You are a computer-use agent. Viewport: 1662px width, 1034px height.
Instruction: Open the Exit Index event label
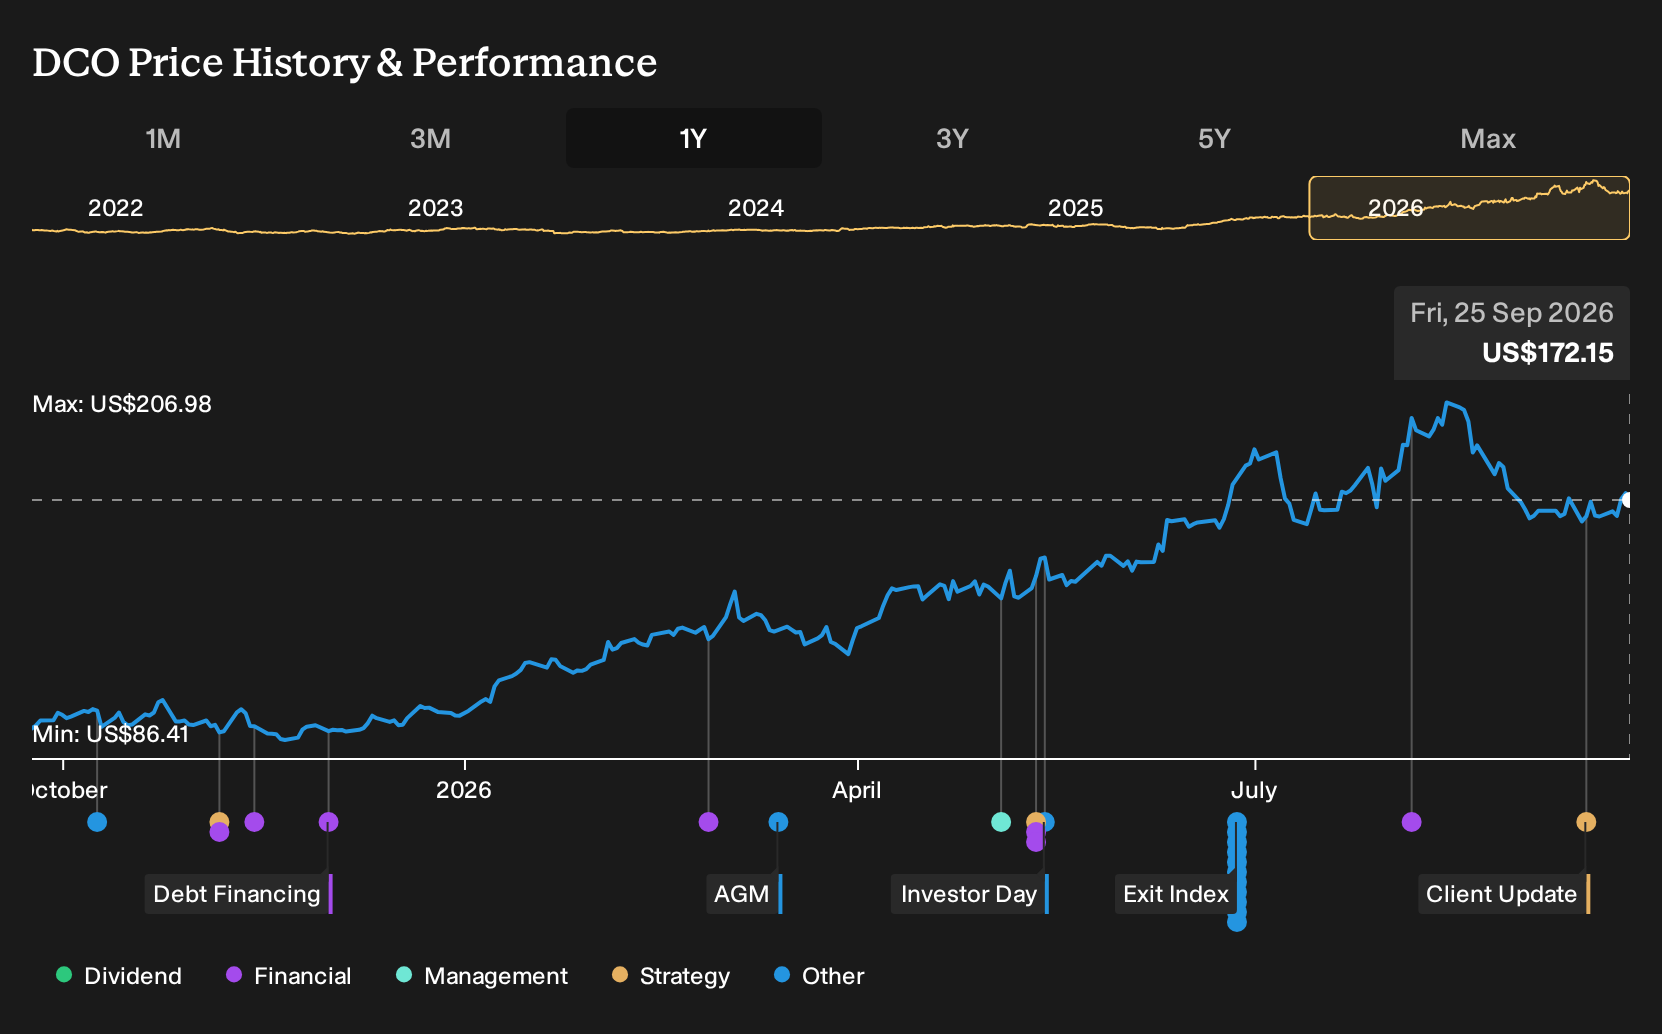click(1177, 894)
